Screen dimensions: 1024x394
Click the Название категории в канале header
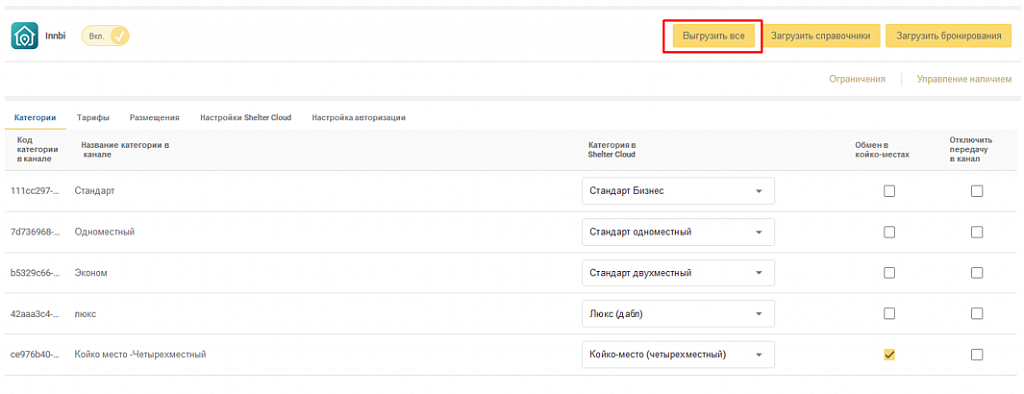[125, 150]
